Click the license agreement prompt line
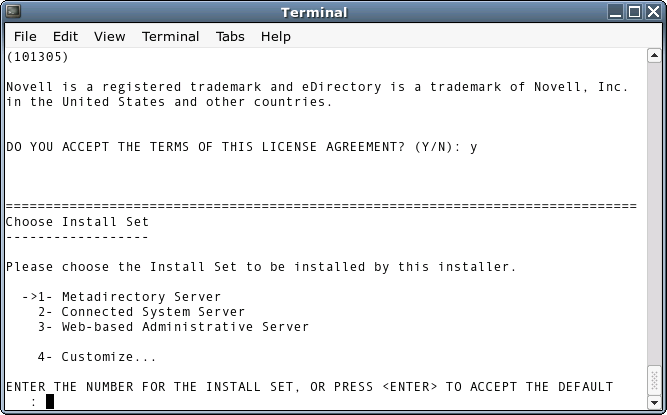 [x=240, y=147]
